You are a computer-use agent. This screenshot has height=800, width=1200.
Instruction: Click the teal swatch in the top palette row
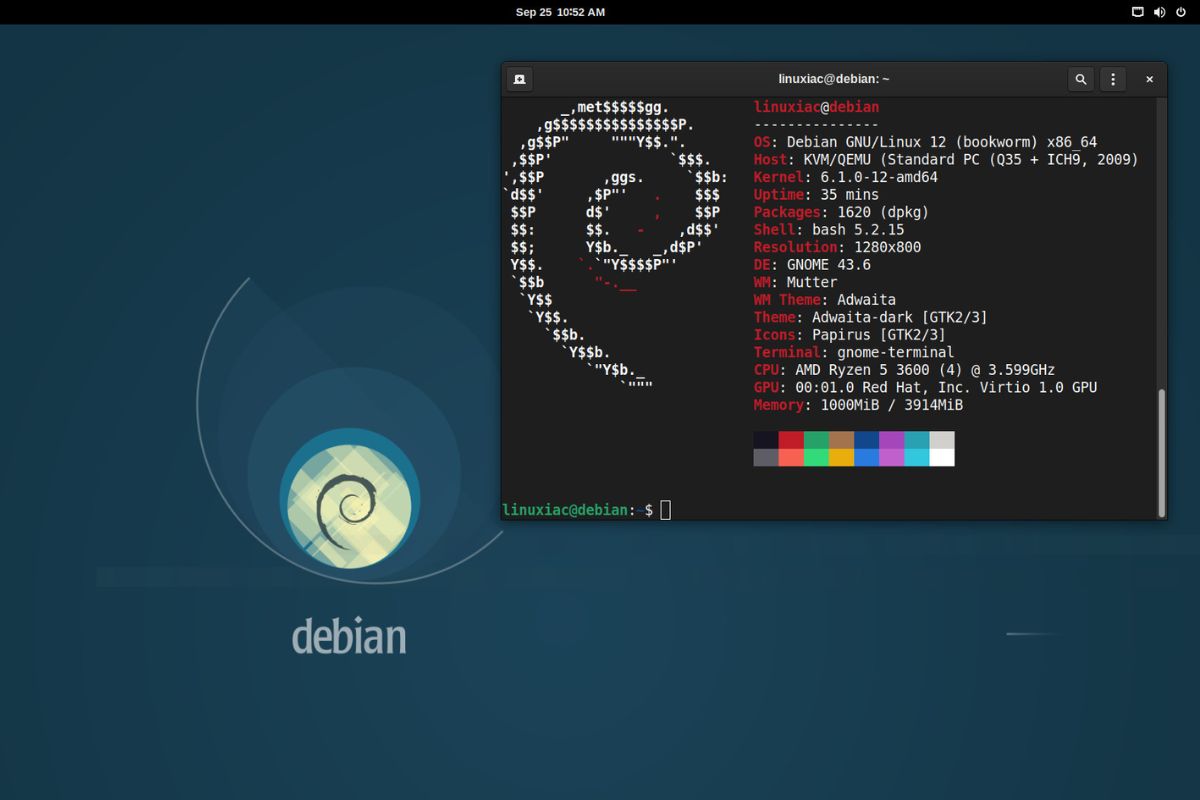click(916, 440)
